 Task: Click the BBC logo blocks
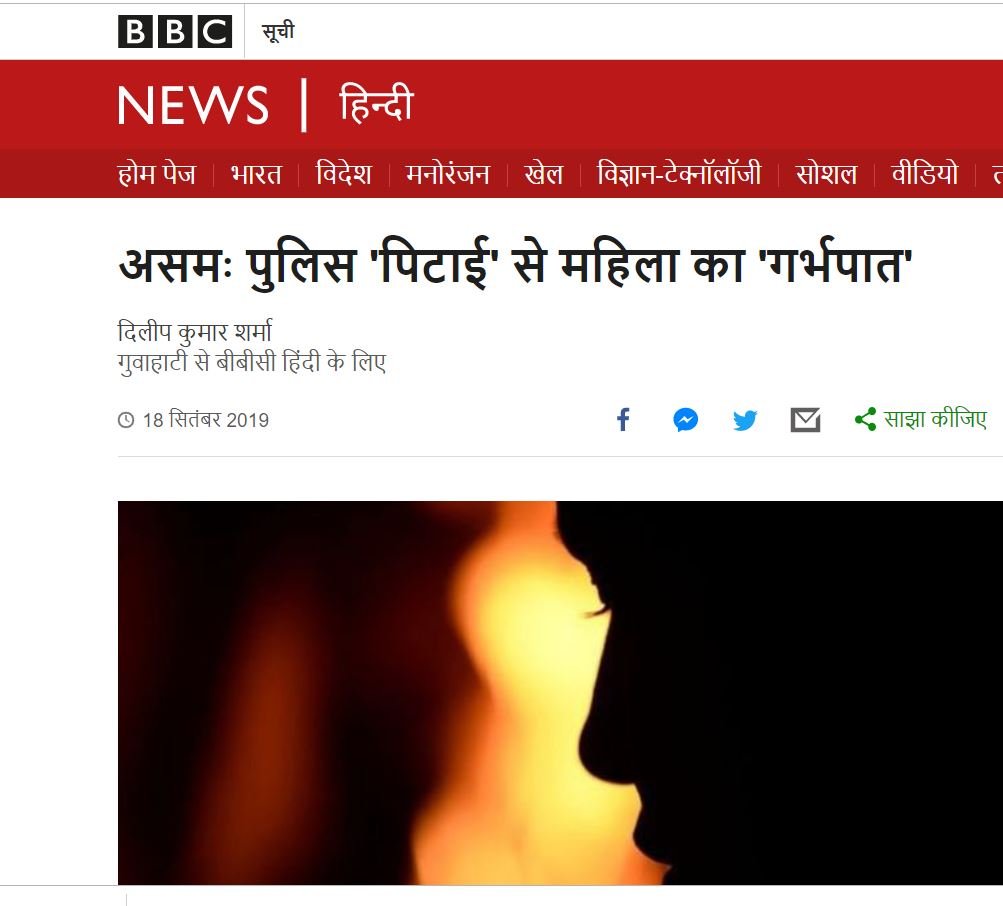[175, 31]
